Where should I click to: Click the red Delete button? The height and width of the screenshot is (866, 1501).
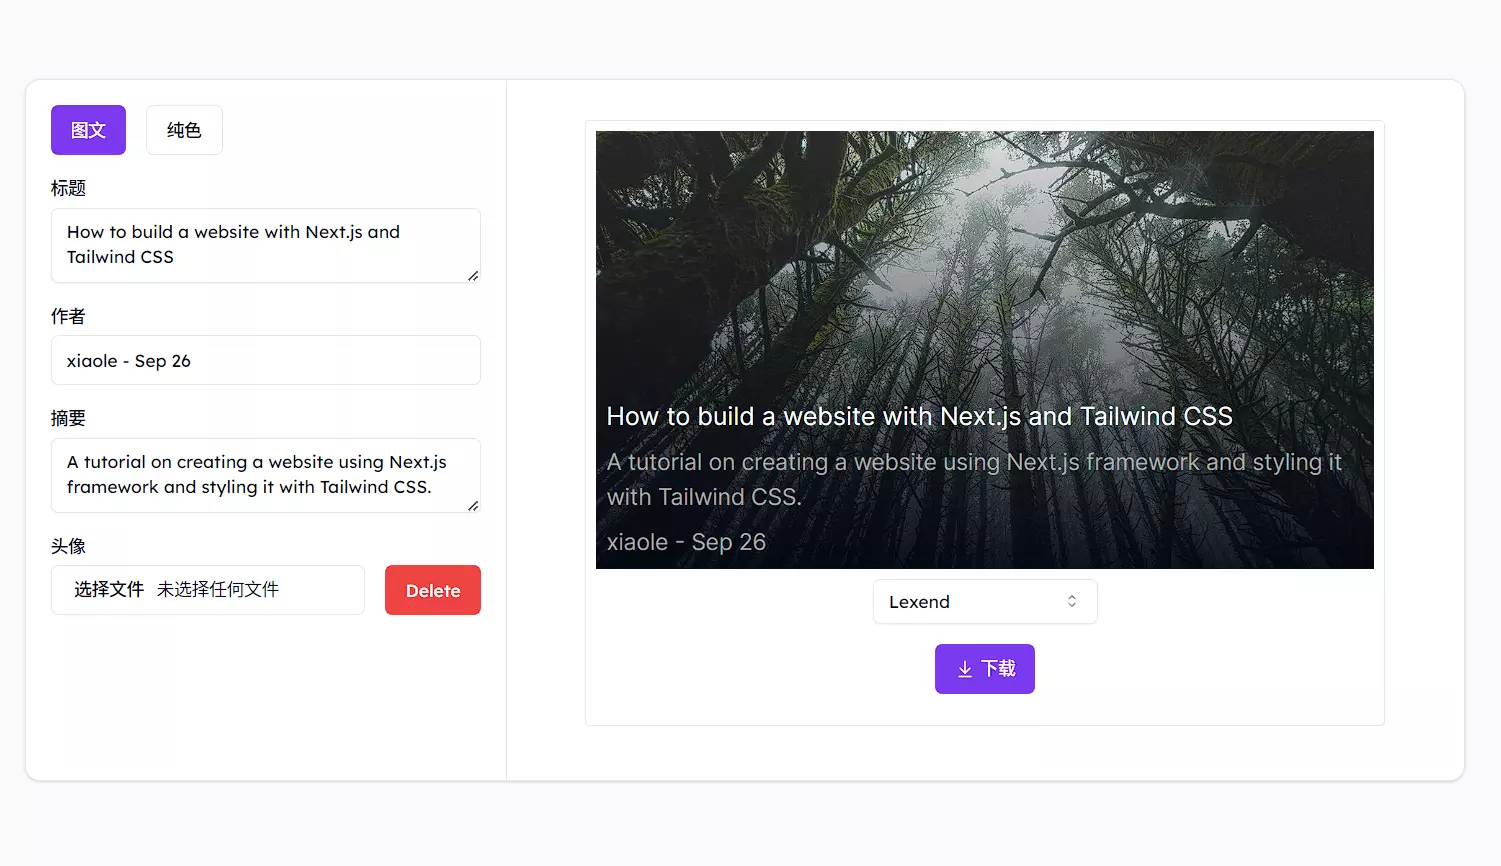(x=432, y=590)
